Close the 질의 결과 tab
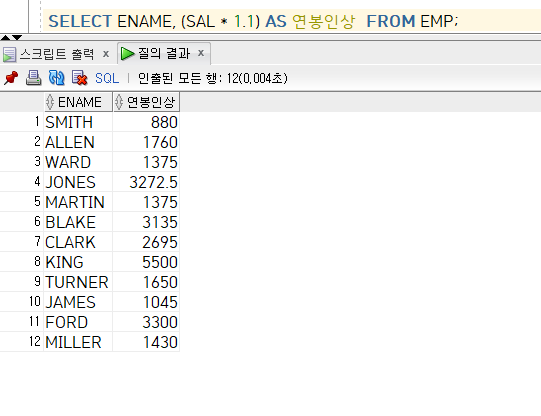541x416 pixels. 201,53
